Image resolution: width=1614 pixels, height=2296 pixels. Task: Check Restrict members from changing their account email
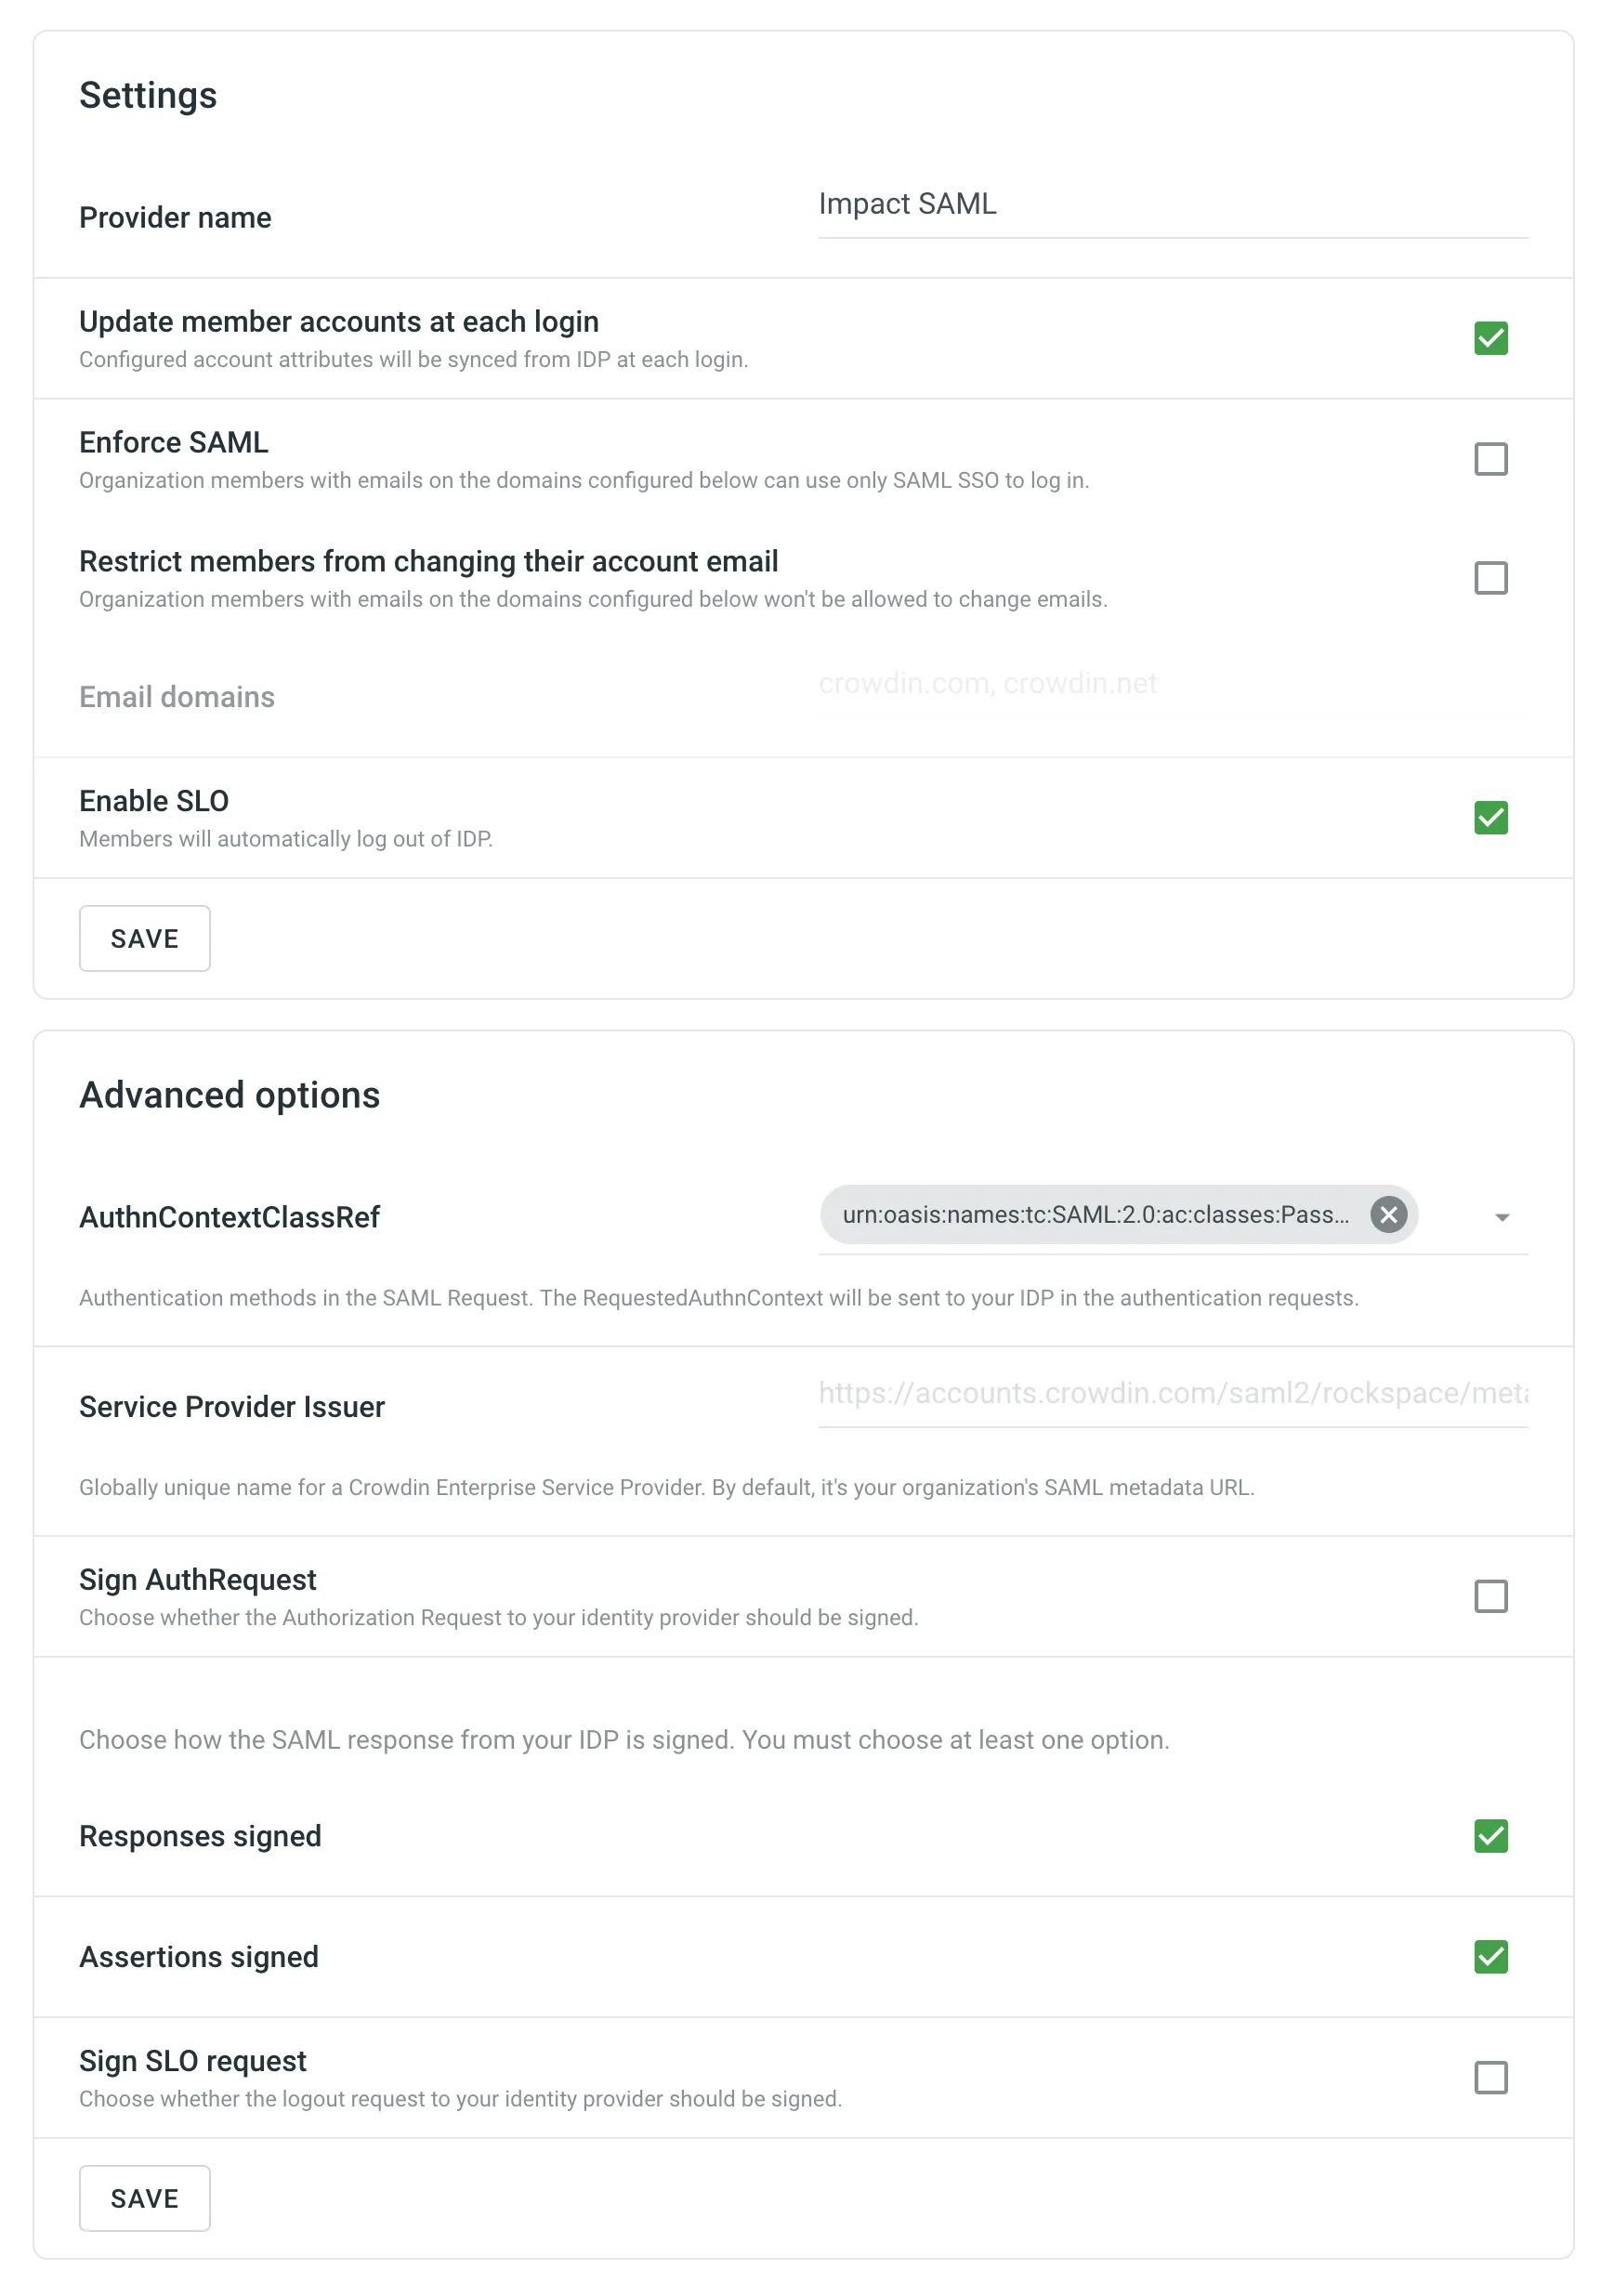point(1491,578)
